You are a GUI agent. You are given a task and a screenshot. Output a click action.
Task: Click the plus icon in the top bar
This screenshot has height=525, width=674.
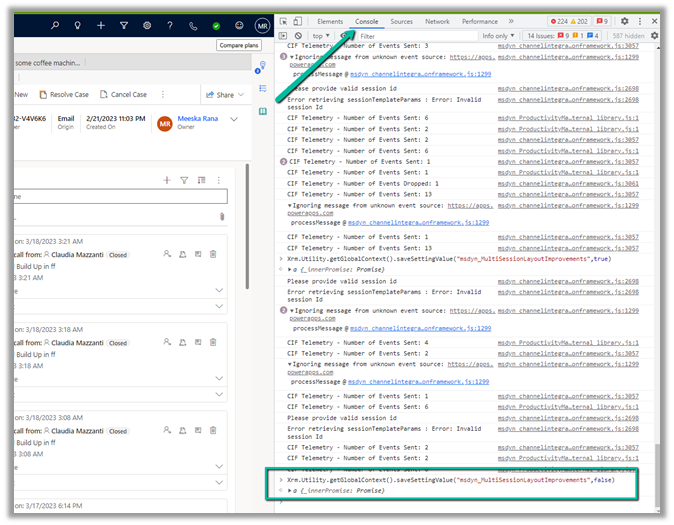click(100, 25)
